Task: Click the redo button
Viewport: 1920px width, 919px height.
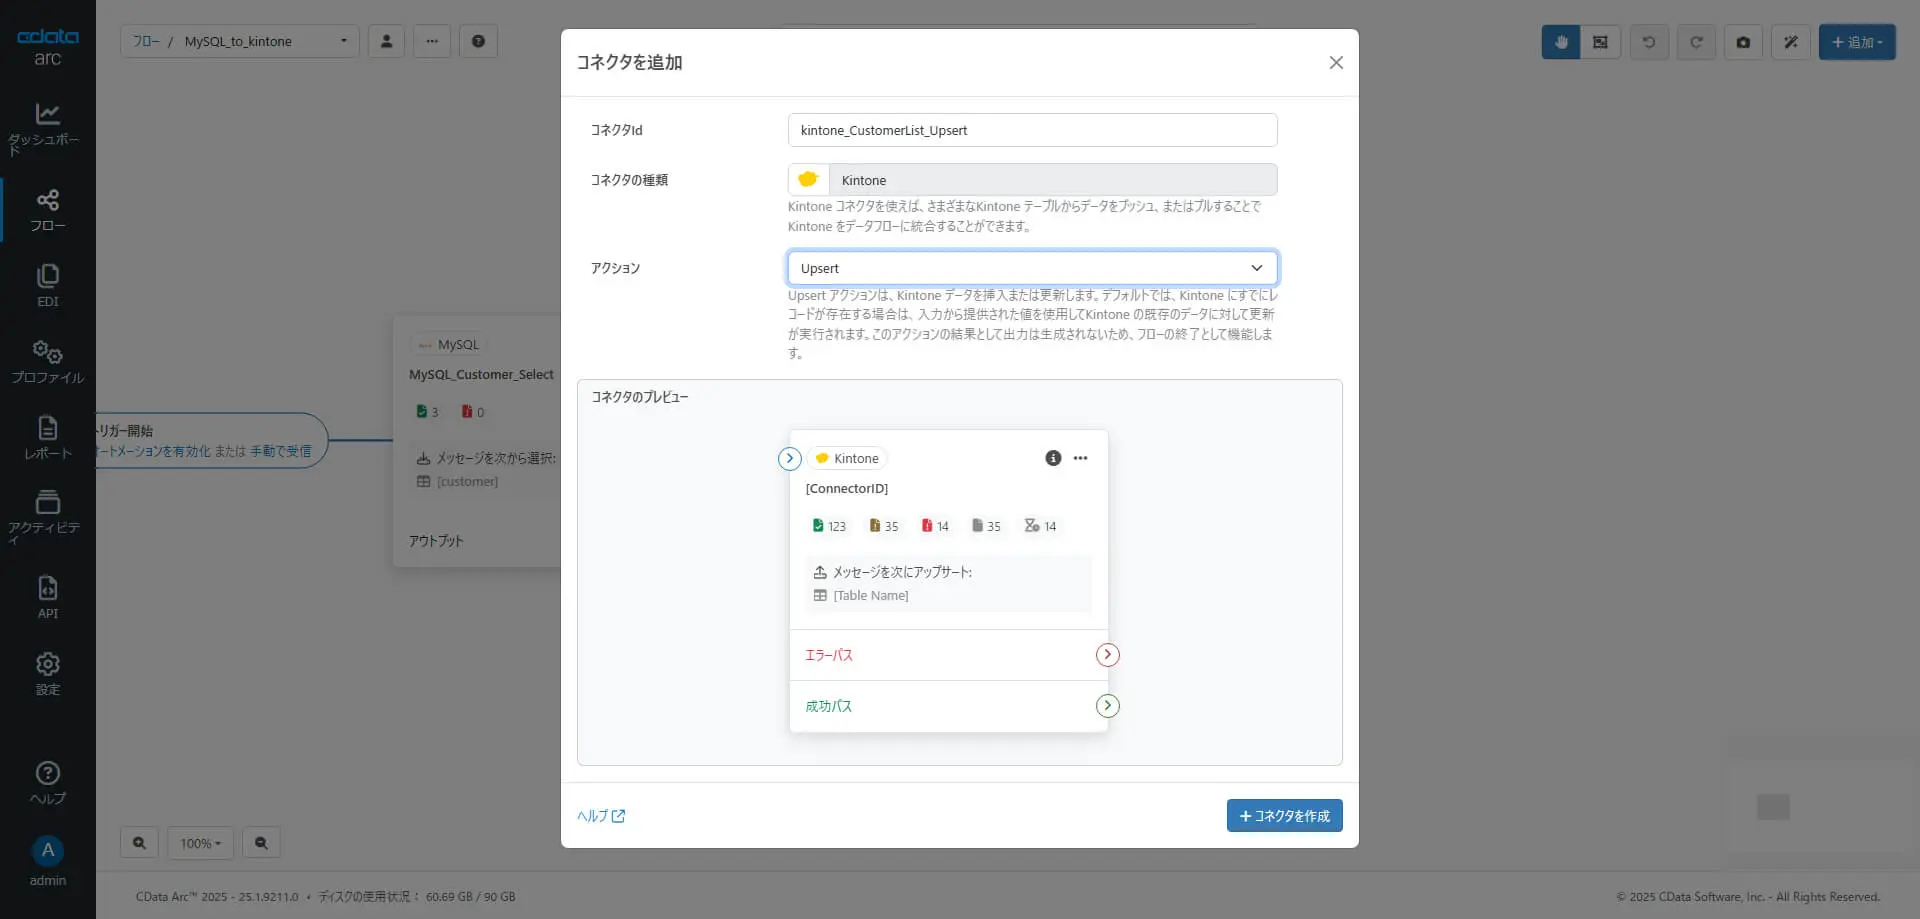Action: pyautogui.click(x=1696, y=42)
